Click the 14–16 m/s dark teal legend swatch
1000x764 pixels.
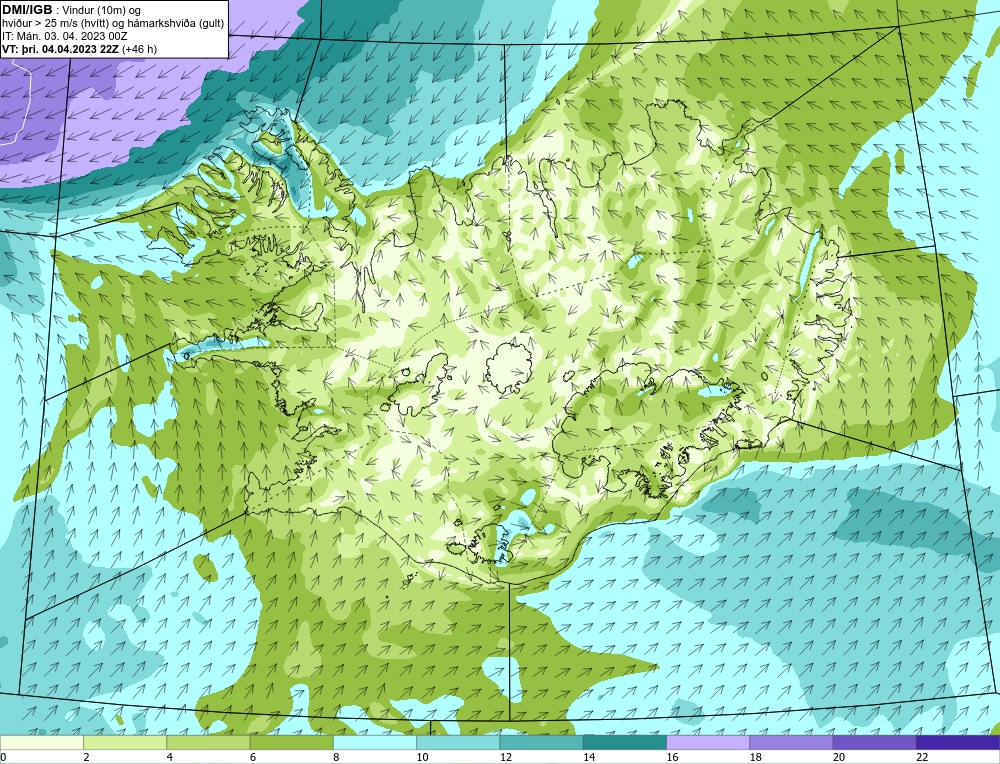[624, 743]
